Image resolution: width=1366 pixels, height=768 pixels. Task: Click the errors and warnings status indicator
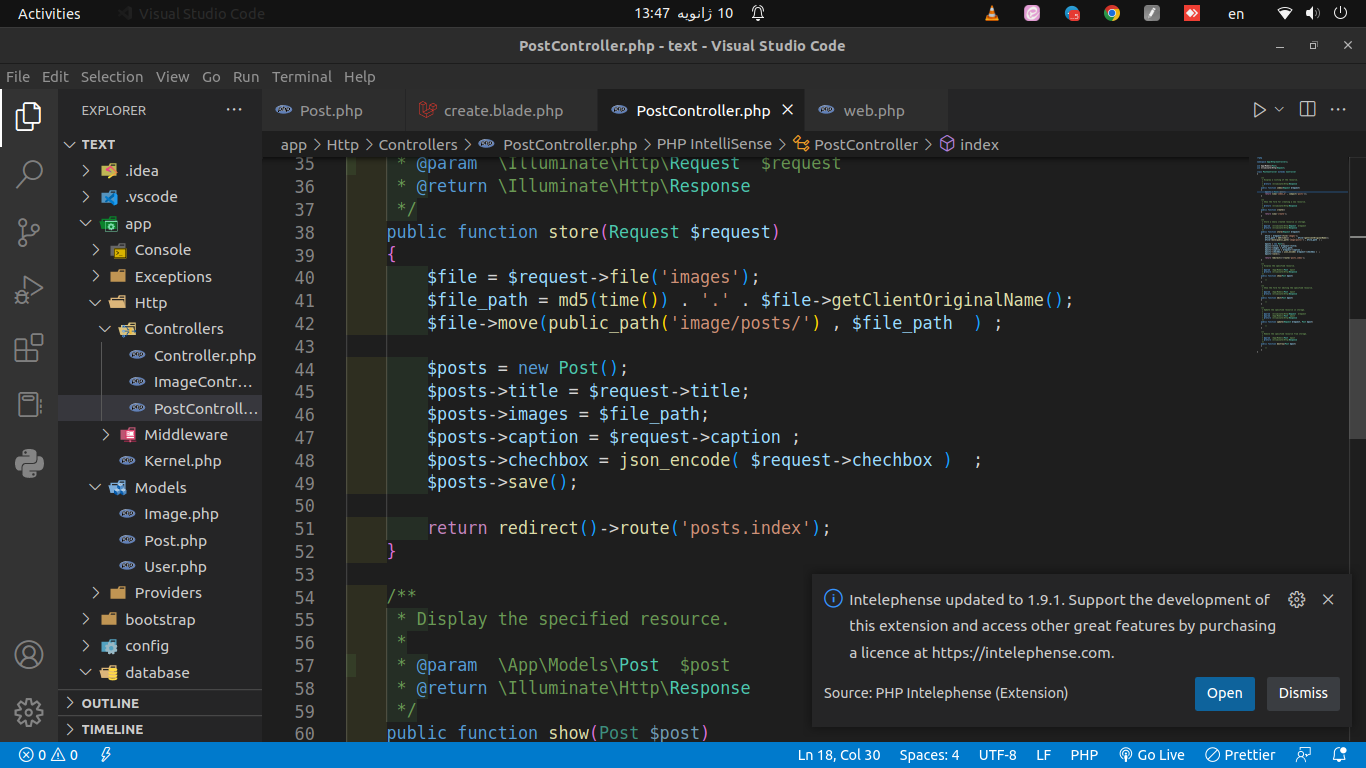[50, 755]
